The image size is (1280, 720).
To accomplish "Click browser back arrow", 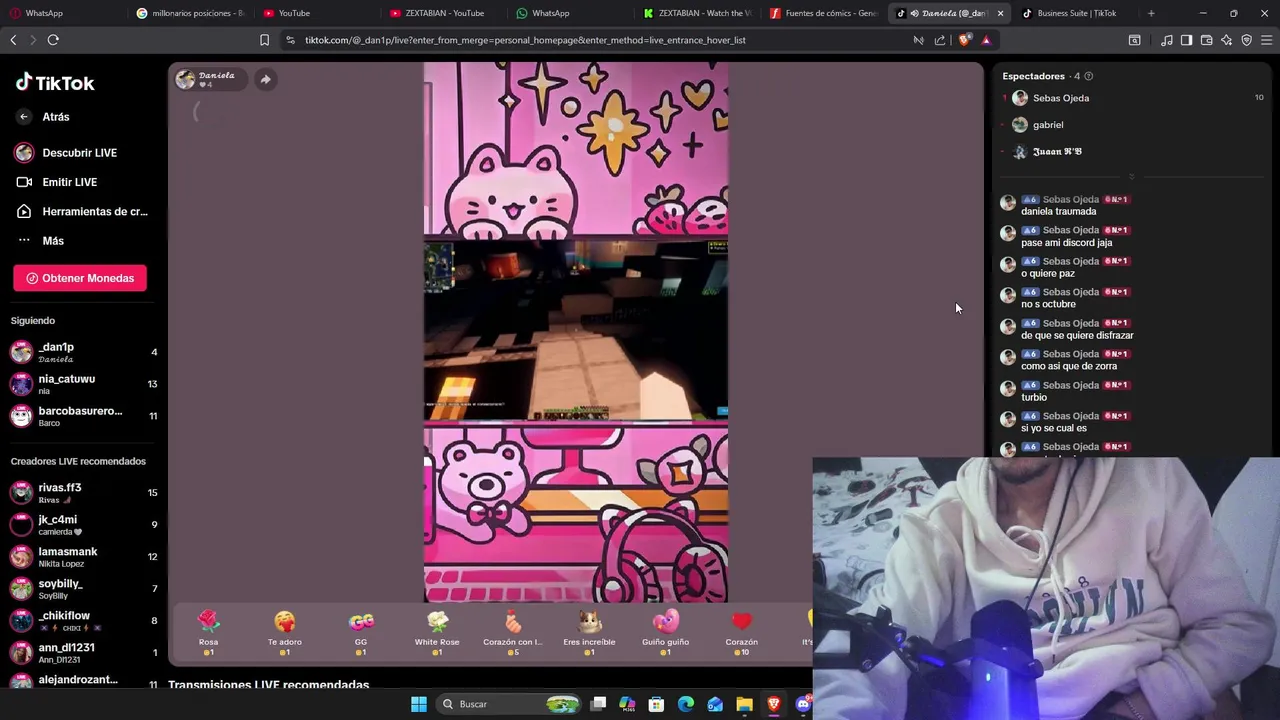I will click(x=13, y=40).
